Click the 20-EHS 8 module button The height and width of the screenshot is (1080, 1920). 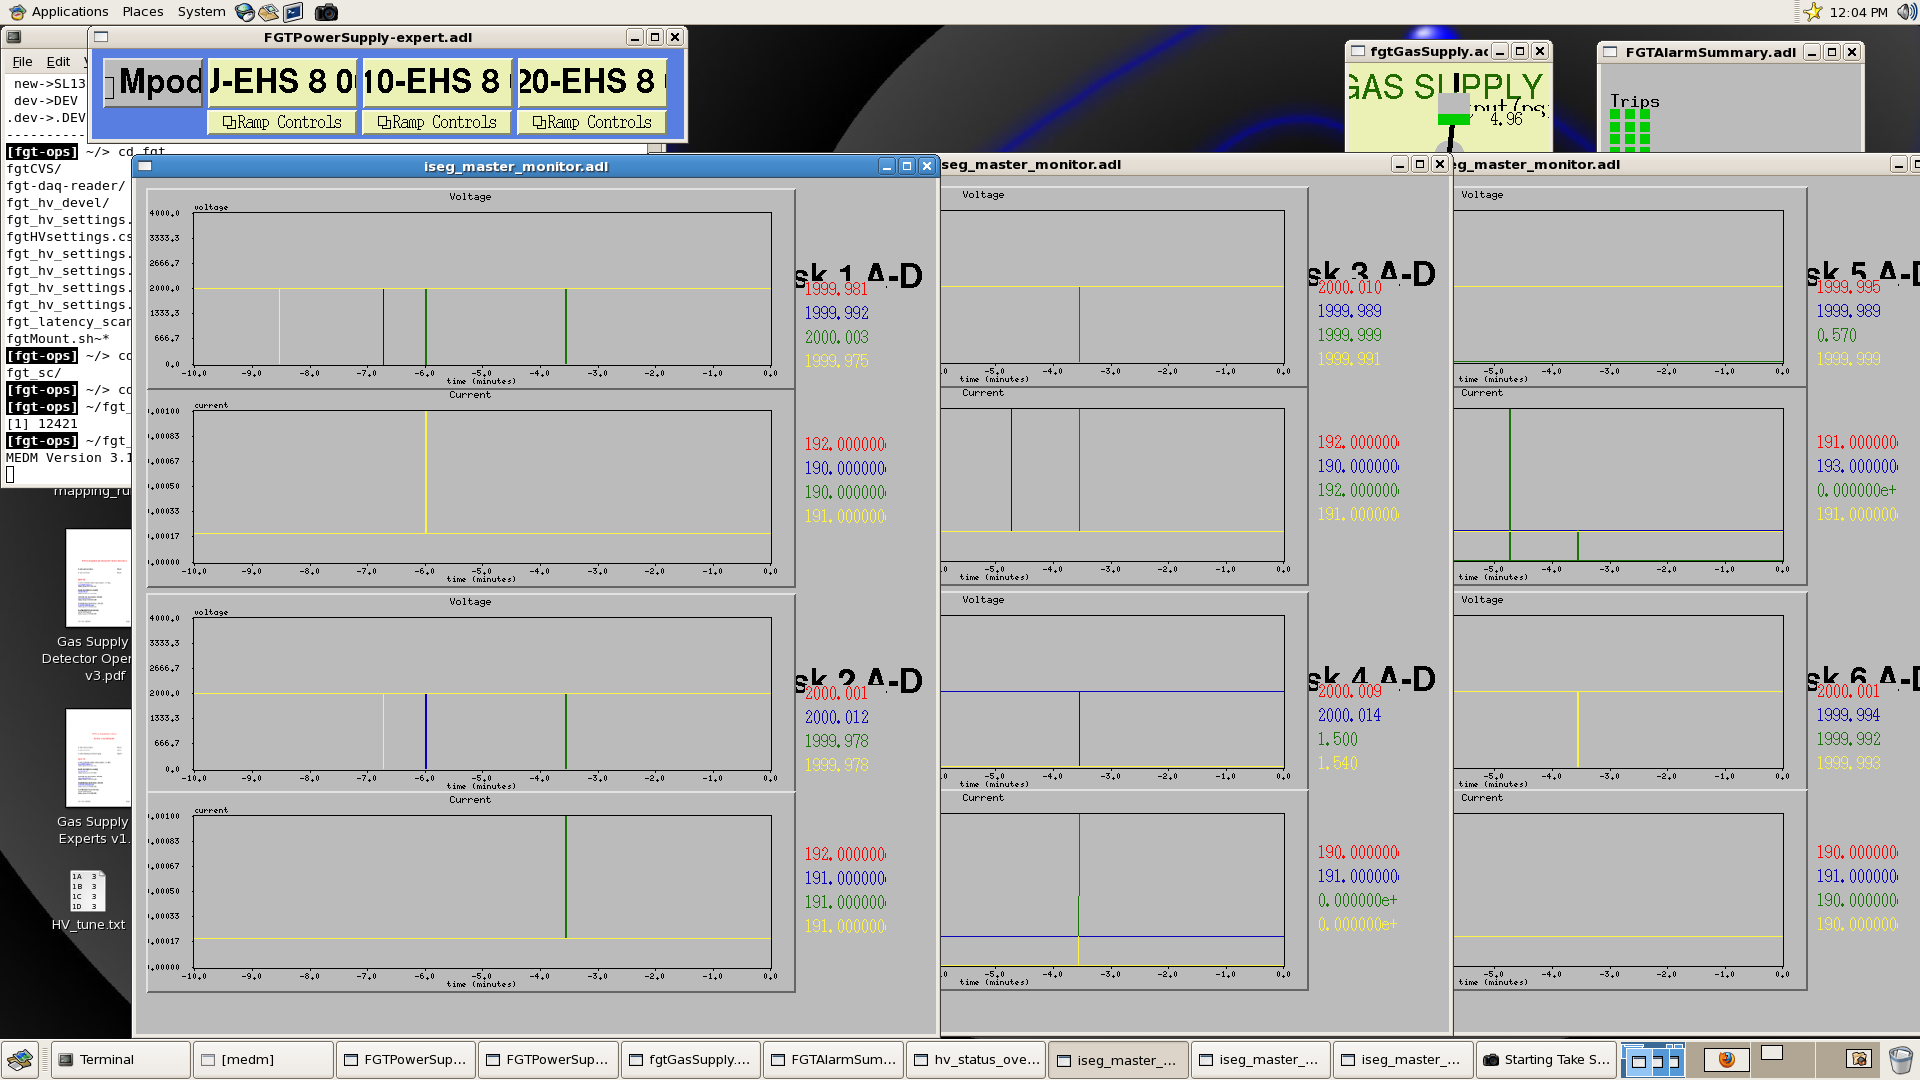(x=592, y=81)
